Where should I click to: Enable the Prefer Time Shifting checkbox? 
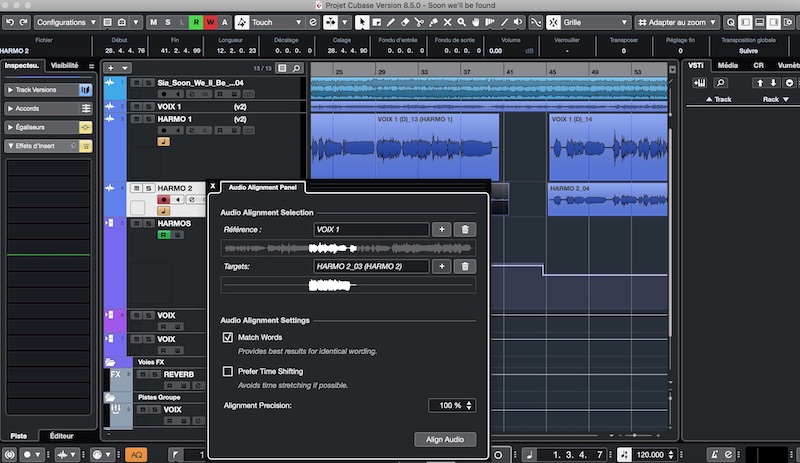(228, 372)
